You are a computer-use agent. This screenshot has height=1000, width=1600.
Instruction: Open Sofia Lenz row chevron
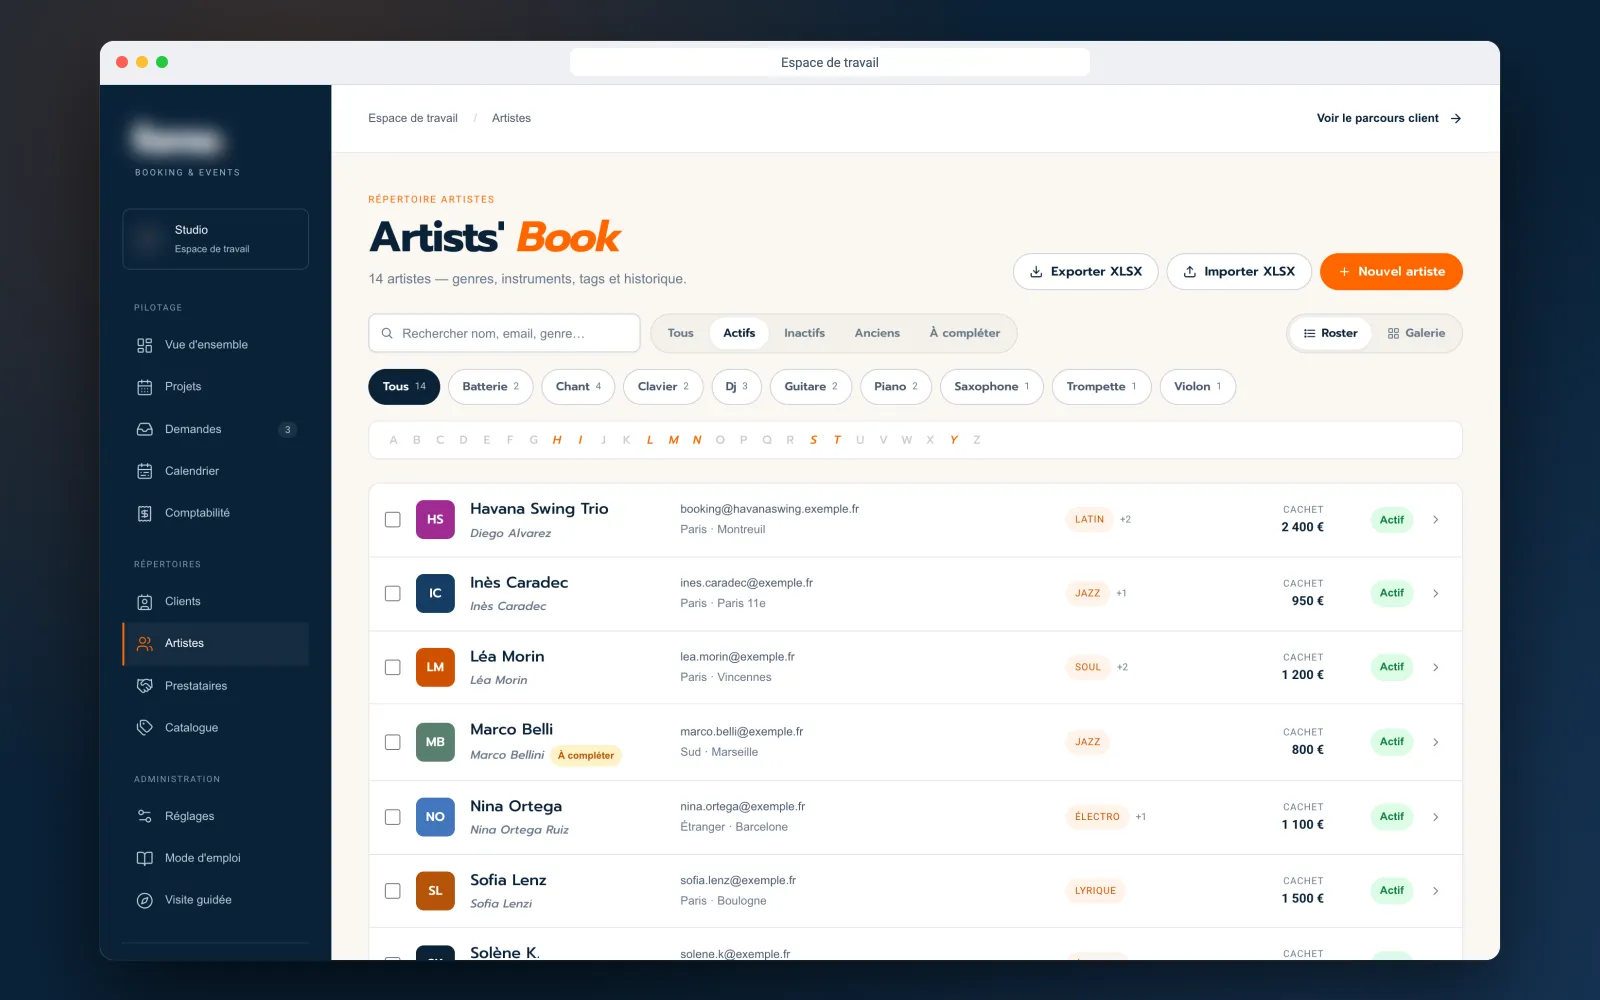click(1436, 891)
